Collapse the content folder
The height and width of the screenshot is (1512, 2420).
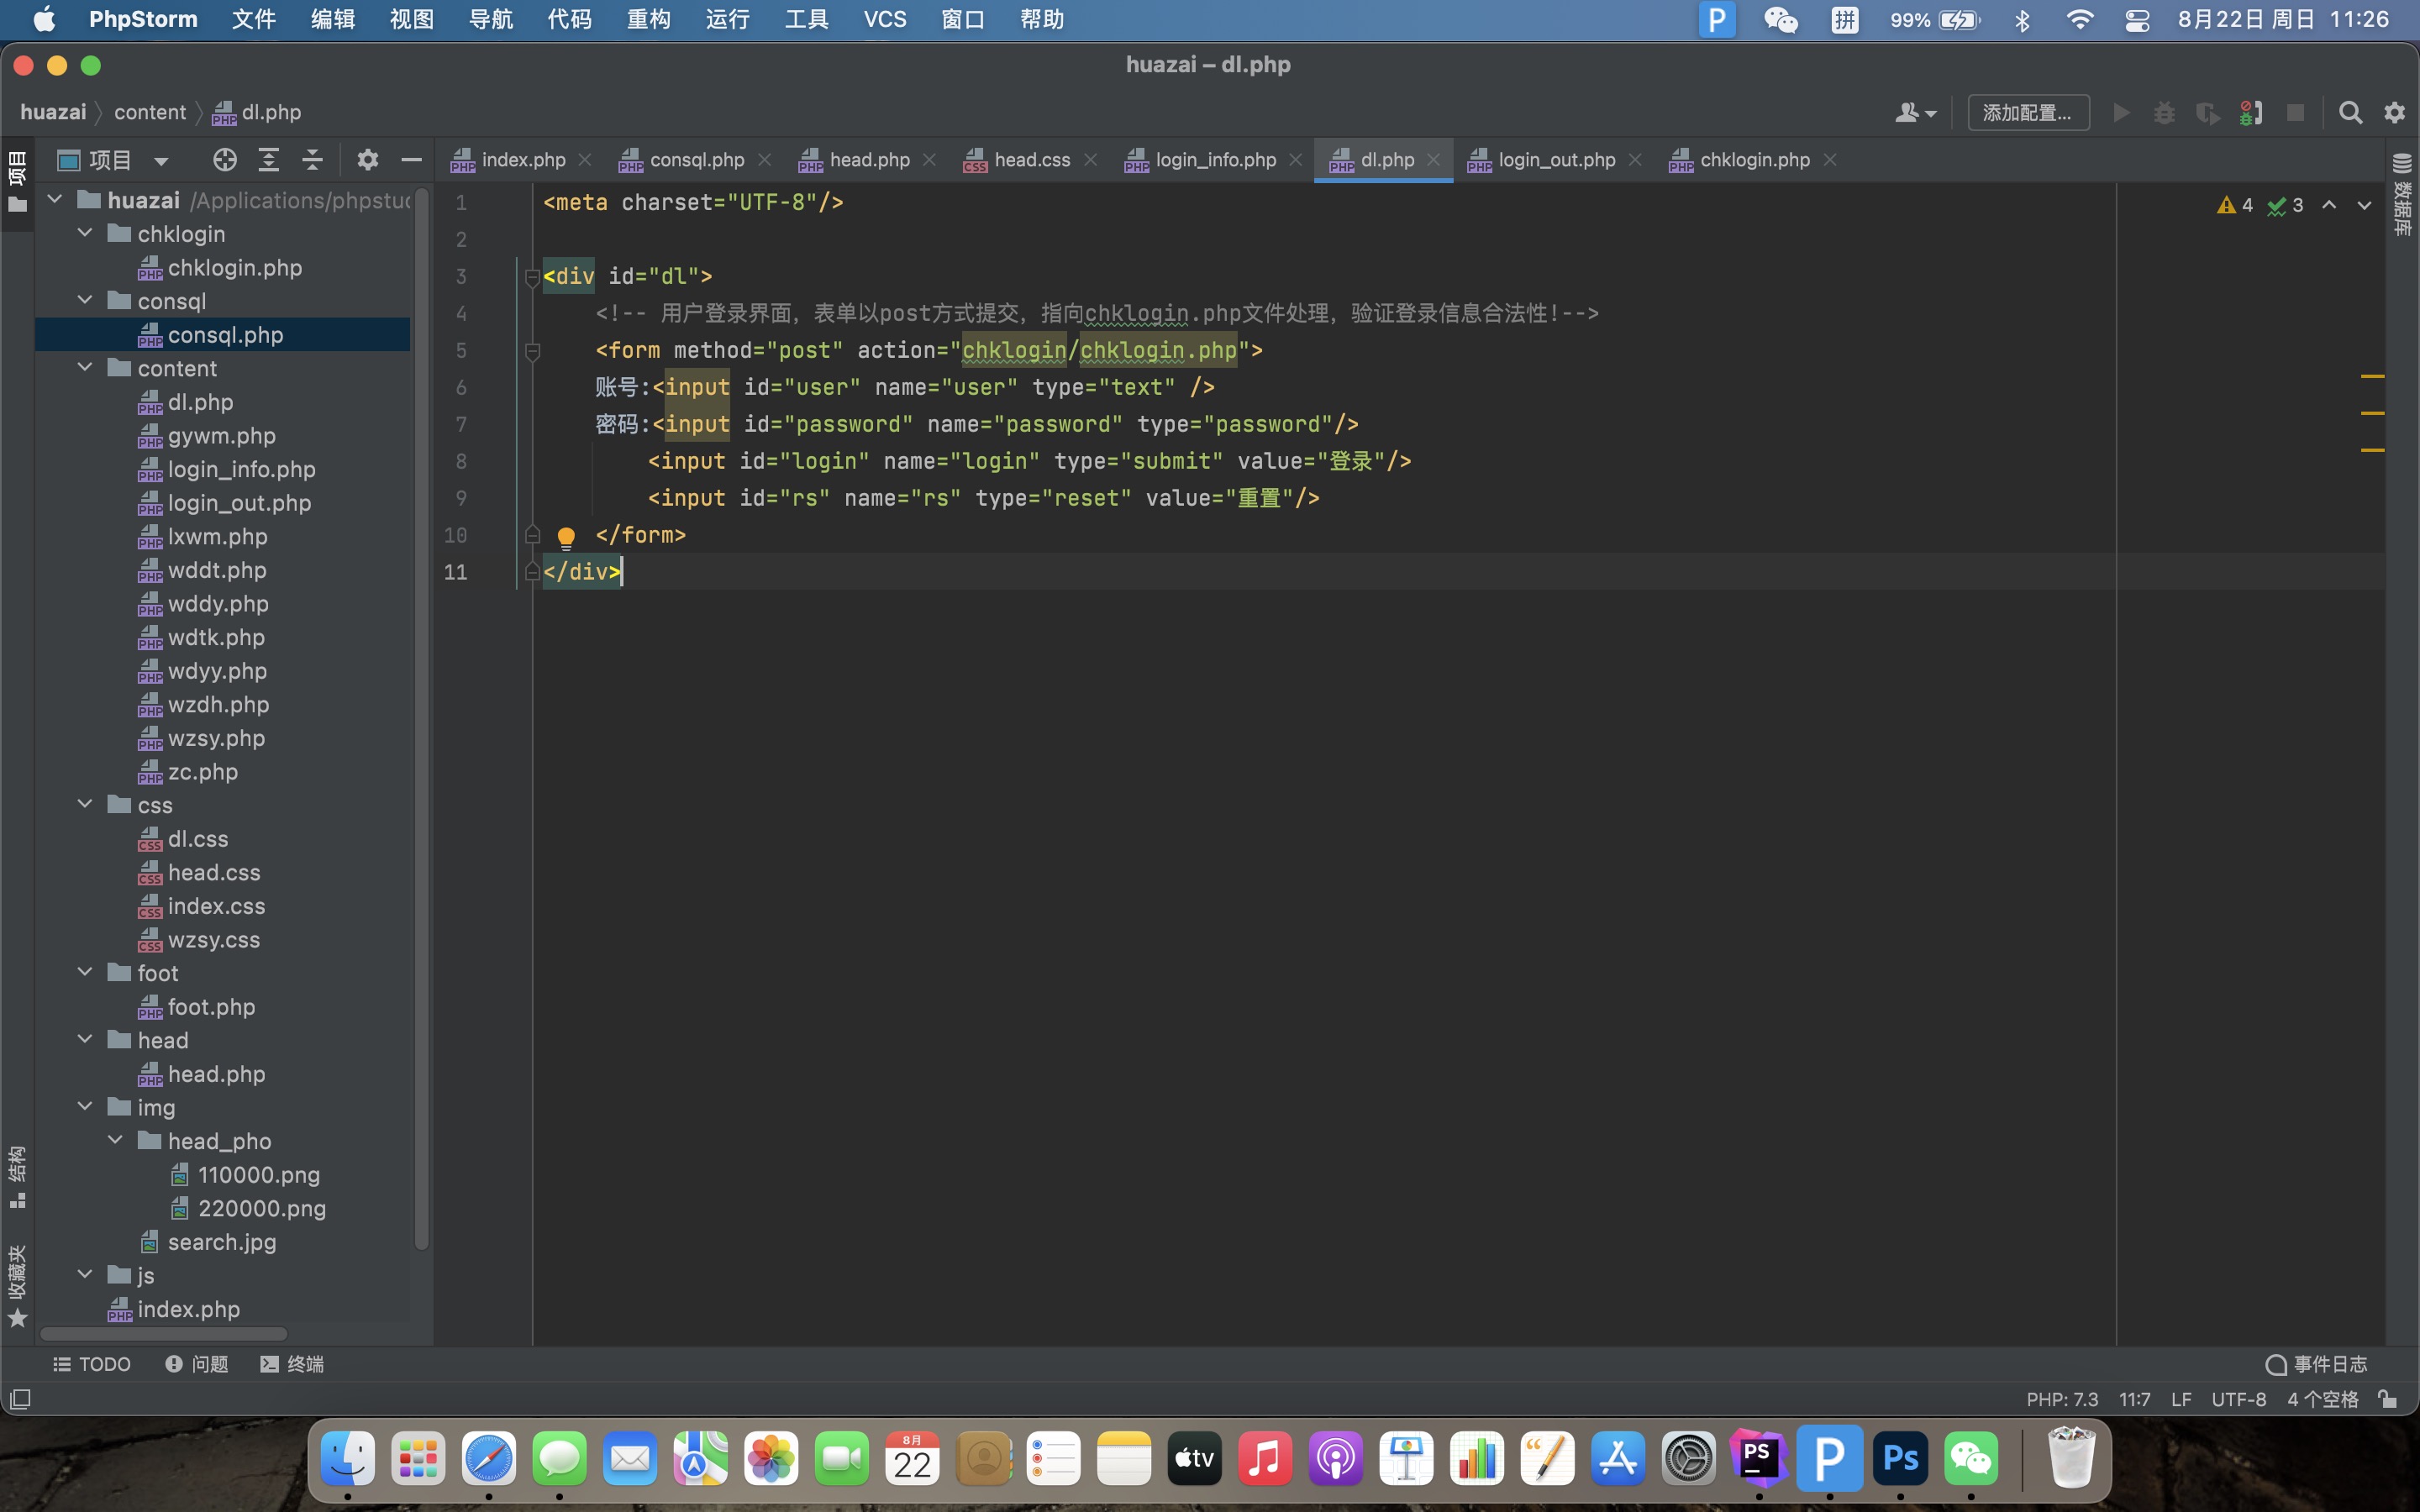(86, 368)
